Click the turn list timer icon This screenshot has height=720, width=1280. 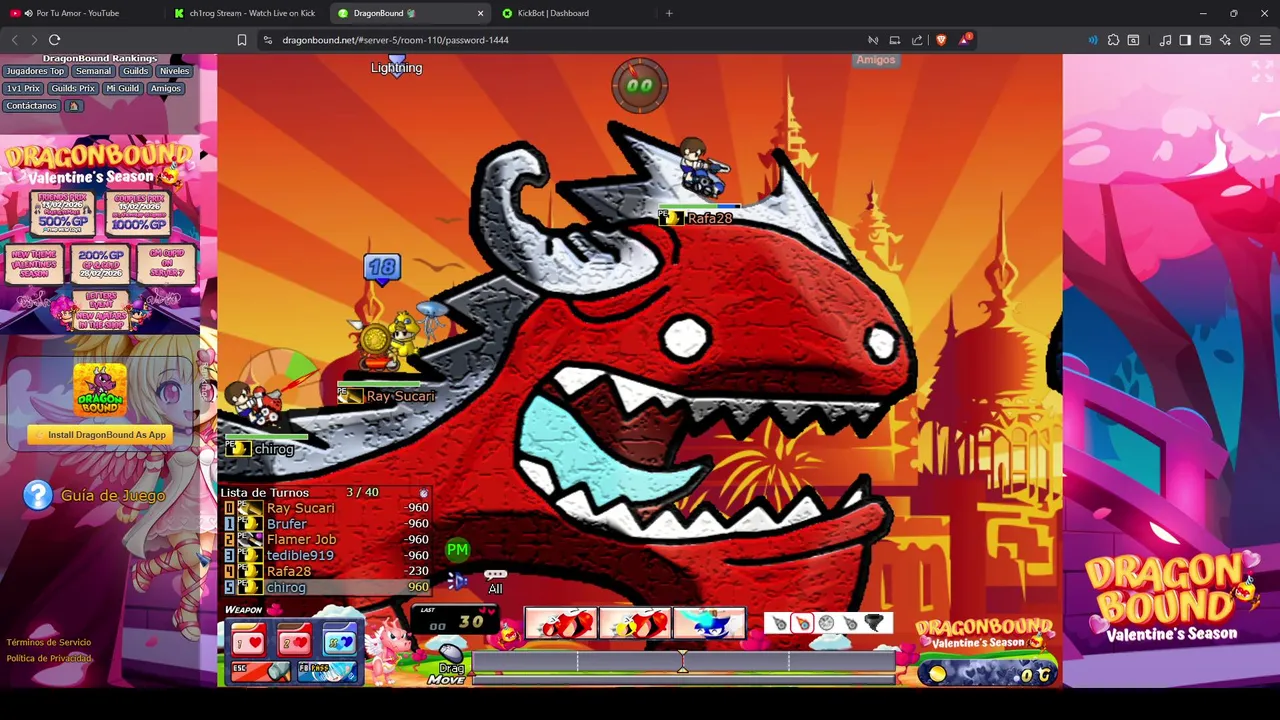[x=423, y=493]
